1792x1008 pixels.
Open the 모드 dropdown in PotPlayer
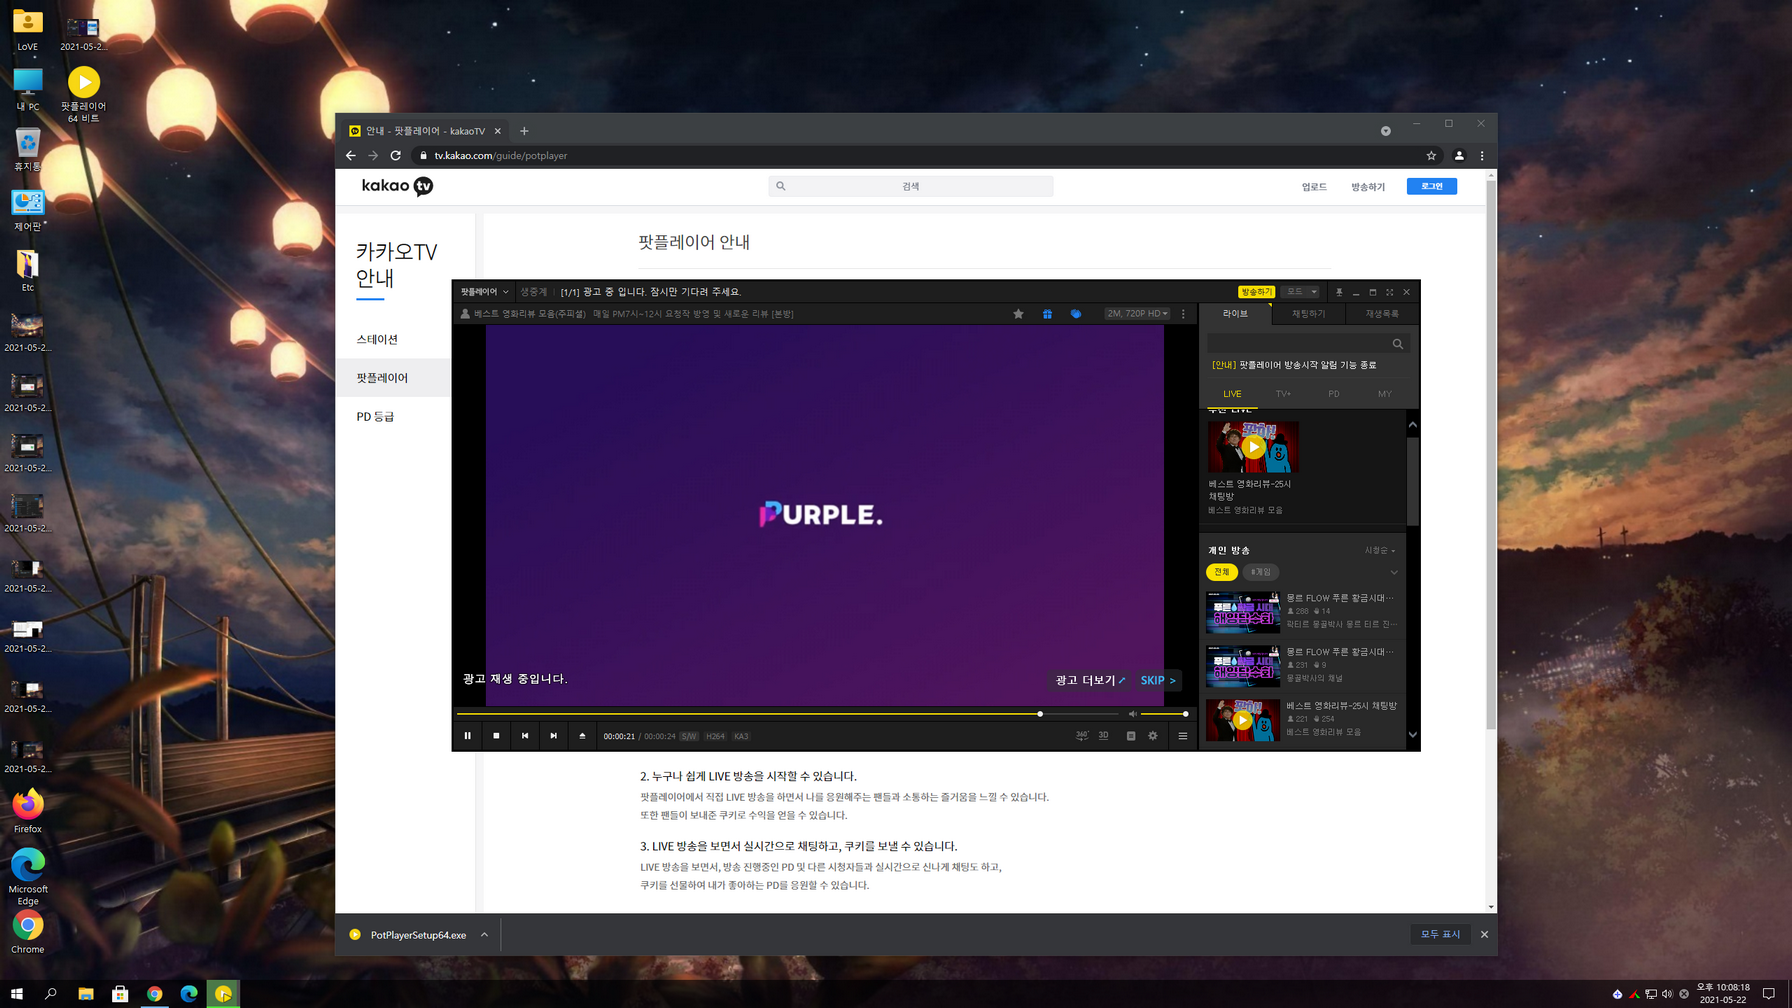(1301, 292)
